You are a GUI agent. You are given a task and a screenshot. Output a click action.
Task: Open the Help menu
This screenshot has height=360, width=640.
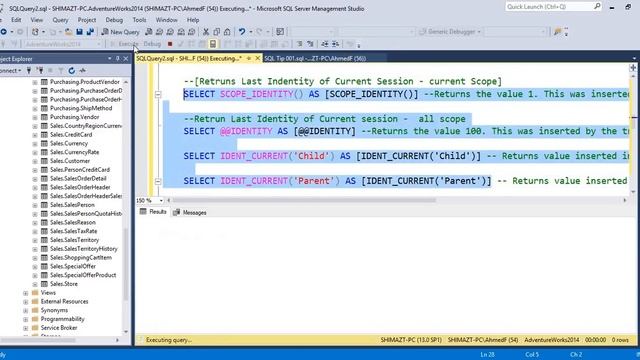193,20
